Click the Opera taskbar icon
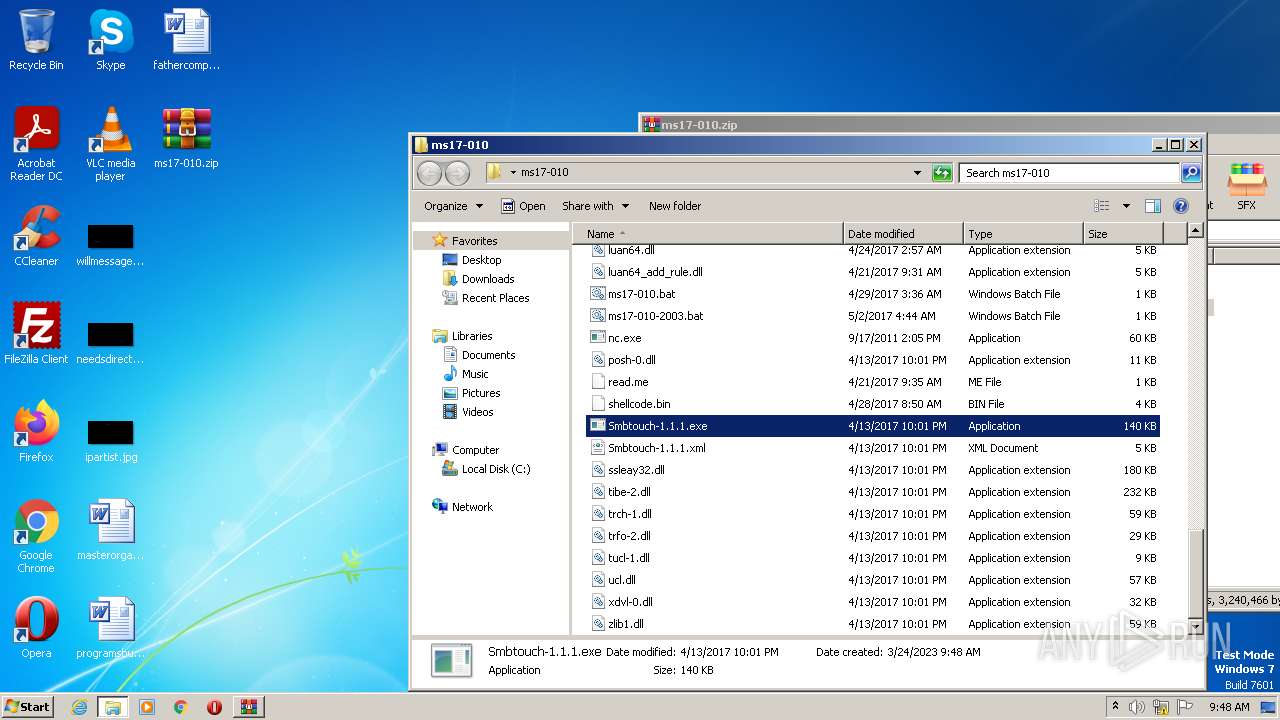 pos(214,707)
